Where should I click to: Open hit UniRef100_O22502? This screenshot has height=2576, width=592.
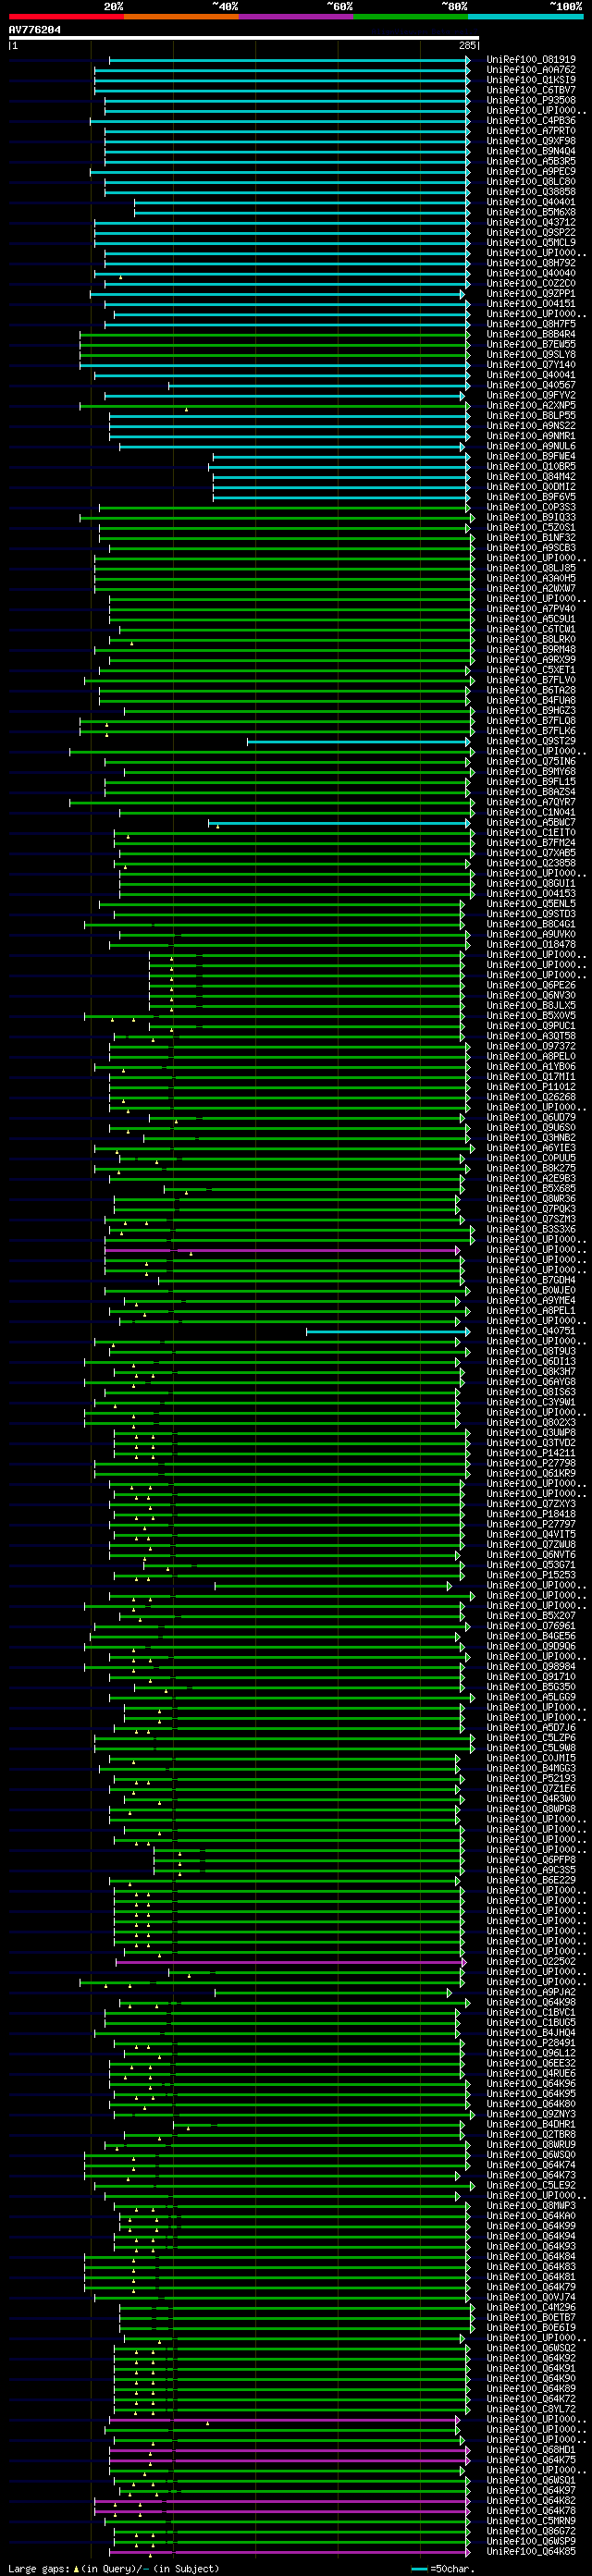[531, 1961]
